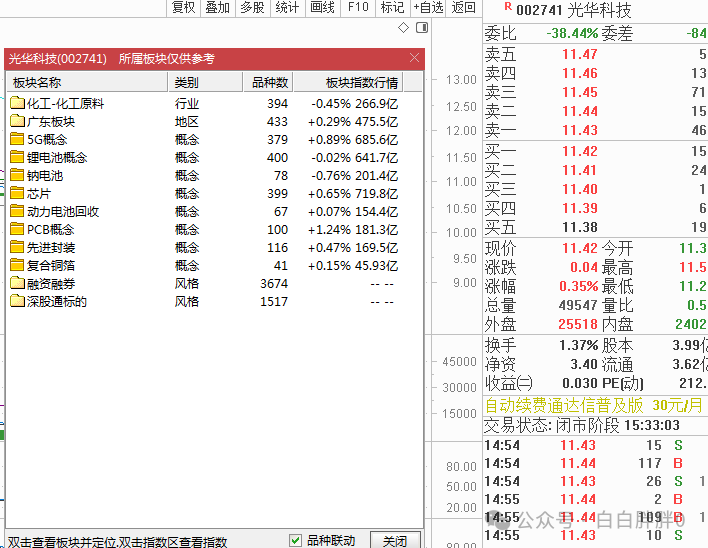Click the 买五 price 11.38
Screen dimensions: 708x548
click(x=580, y=227)
